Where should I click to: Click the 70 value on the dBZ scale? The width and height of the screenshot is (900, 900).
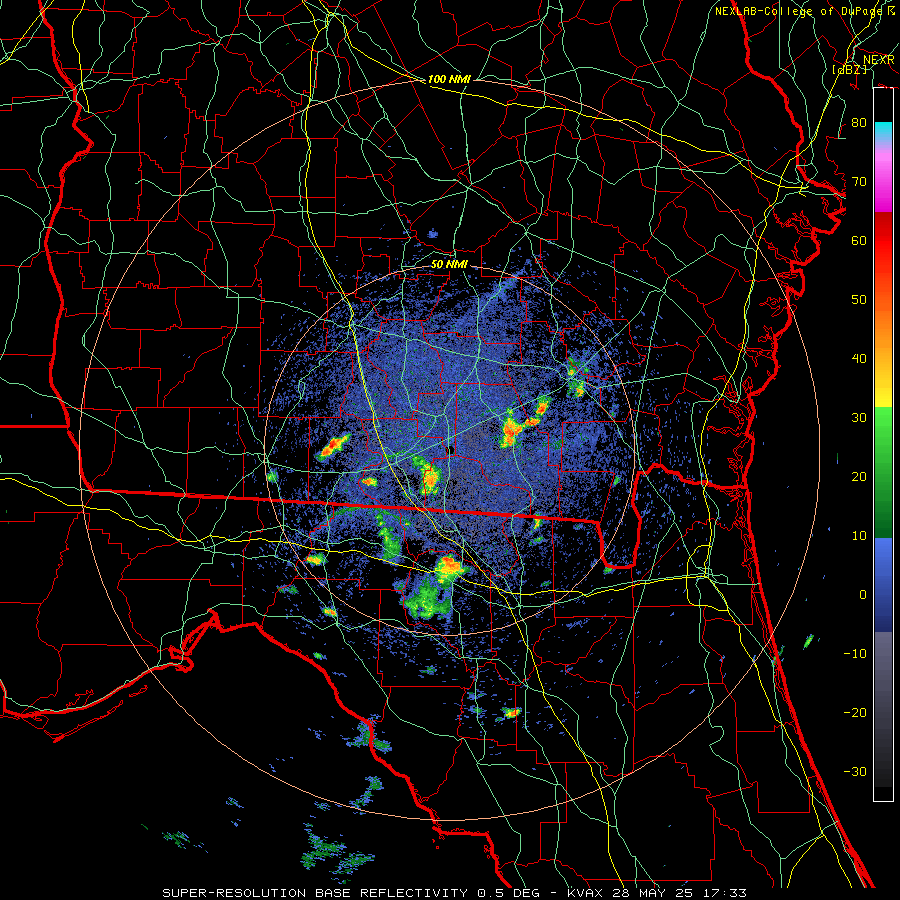click(x=859, y=182)
